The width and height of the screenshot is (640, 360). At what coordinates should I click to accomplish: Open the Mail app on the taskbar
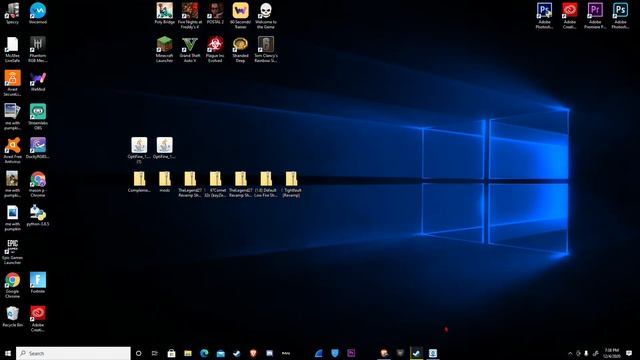220,353
